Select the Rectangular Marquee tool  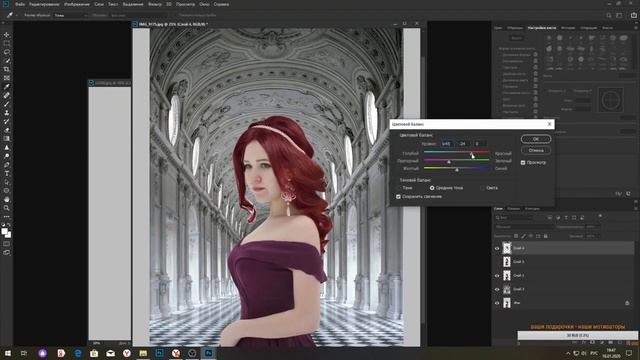click(x=7, y=43)
